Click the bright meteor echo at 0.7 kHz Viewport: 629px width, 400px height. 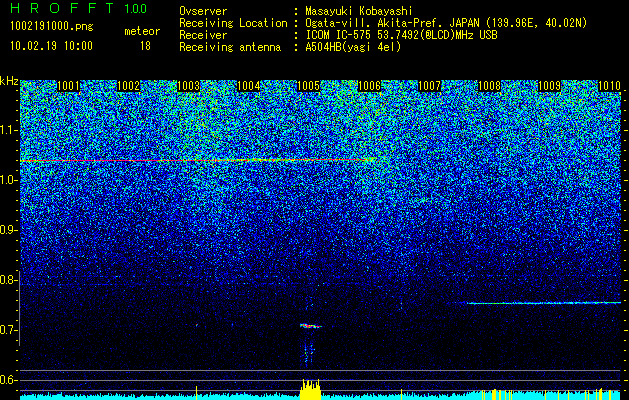pyautogui.click(x=311, y=326)
